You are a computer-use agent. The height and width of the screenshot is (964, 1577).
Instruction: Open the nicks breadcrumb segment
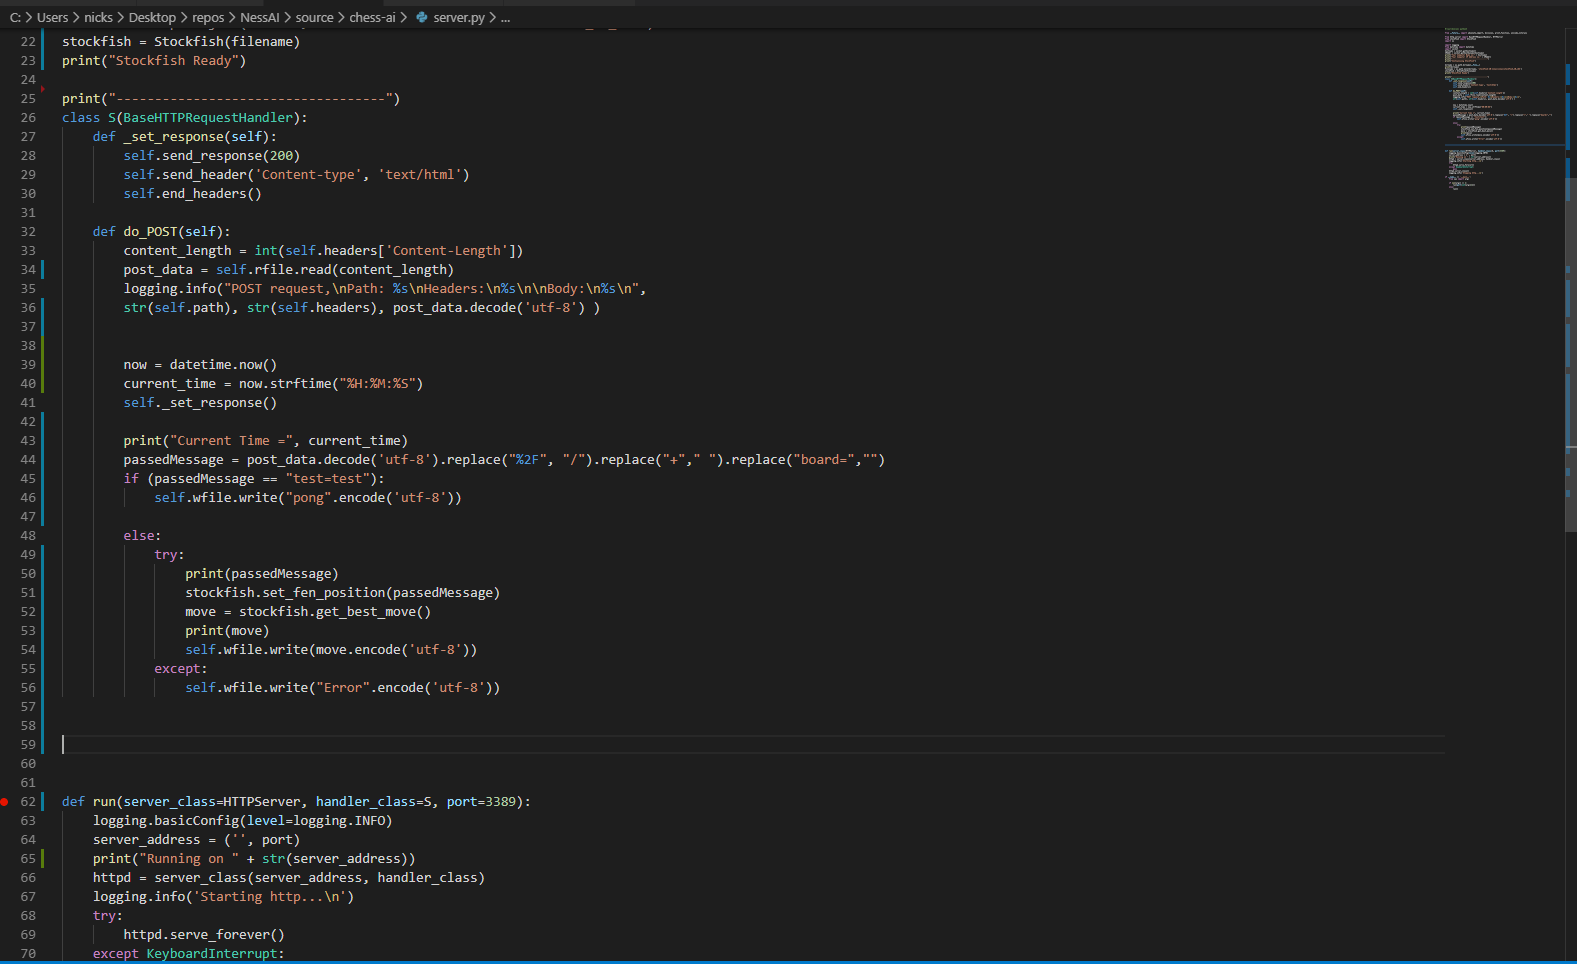[x=98, y=17]
